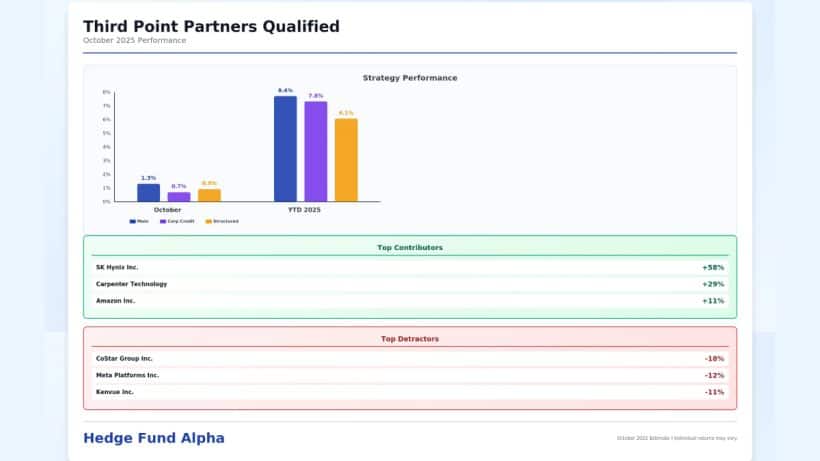The image size is (820, 461).
Task: Click the Third Point Partners Qualified title
Action: click(x=211, y=26)
